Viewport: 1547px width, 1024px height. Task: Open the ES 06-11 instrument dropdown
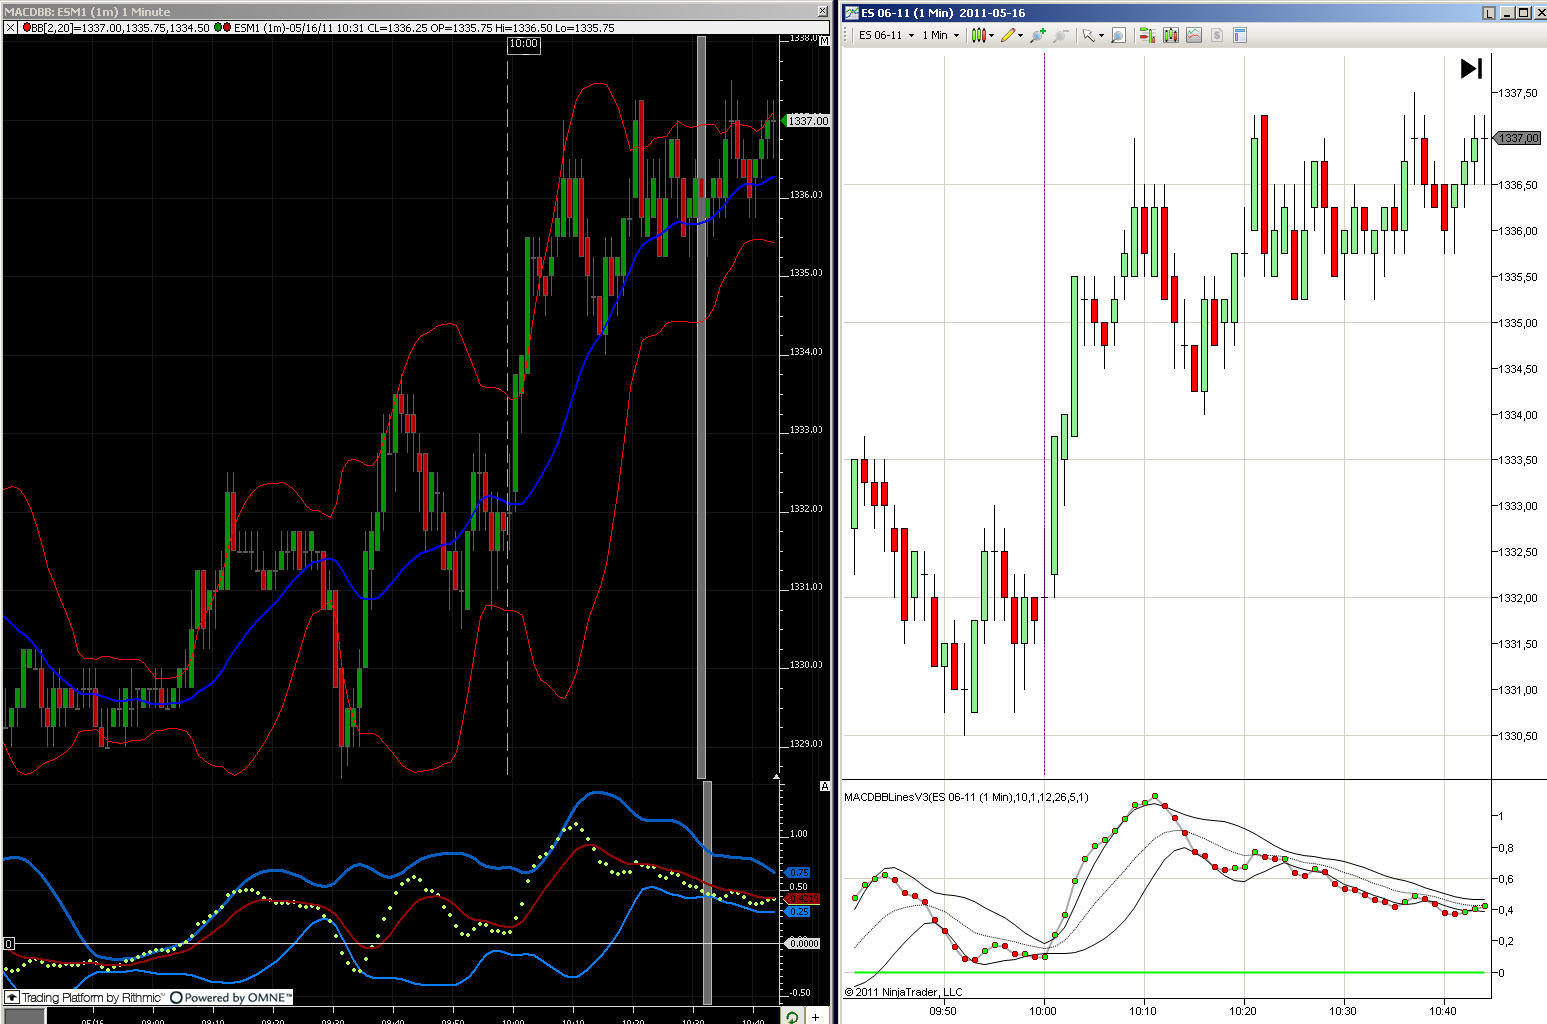(x=886, y=35)
